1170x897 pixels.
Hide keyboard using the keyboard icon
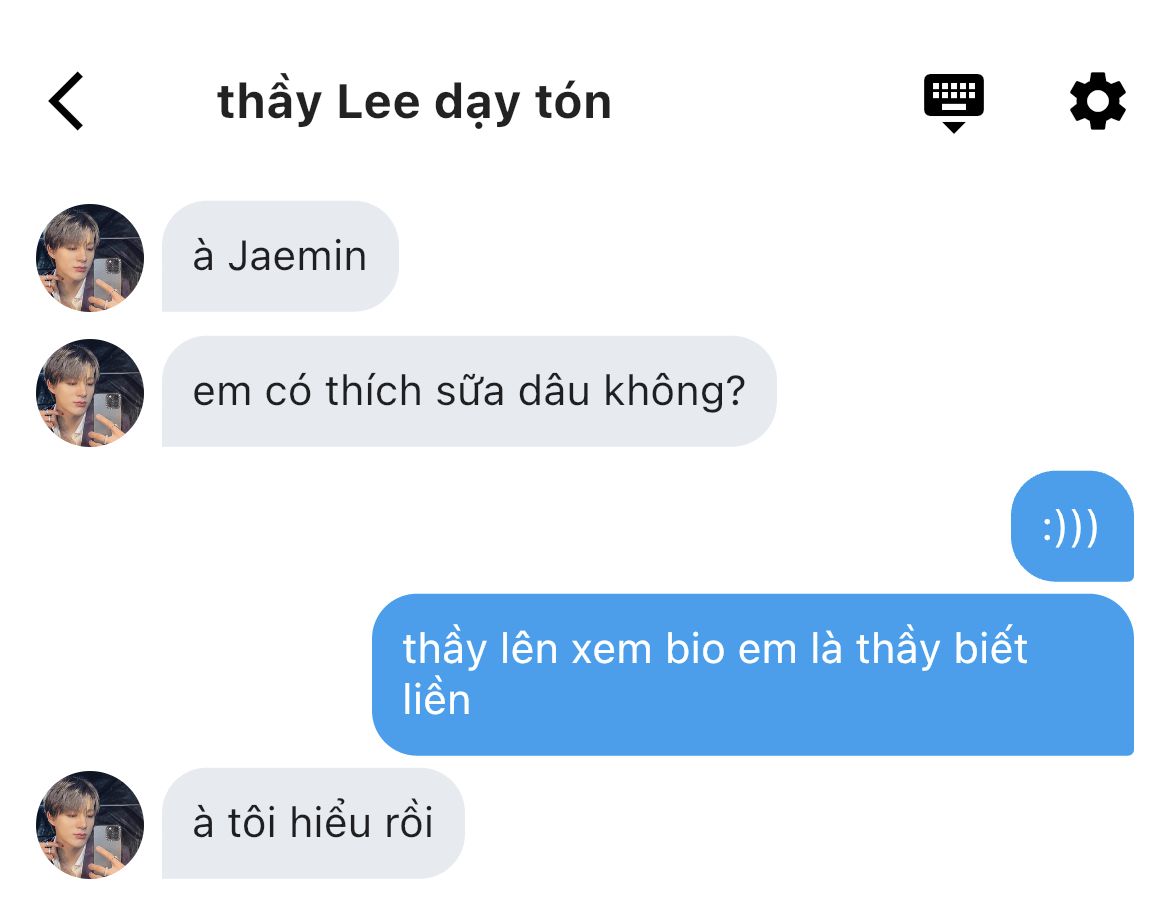(x=954, y=103)
